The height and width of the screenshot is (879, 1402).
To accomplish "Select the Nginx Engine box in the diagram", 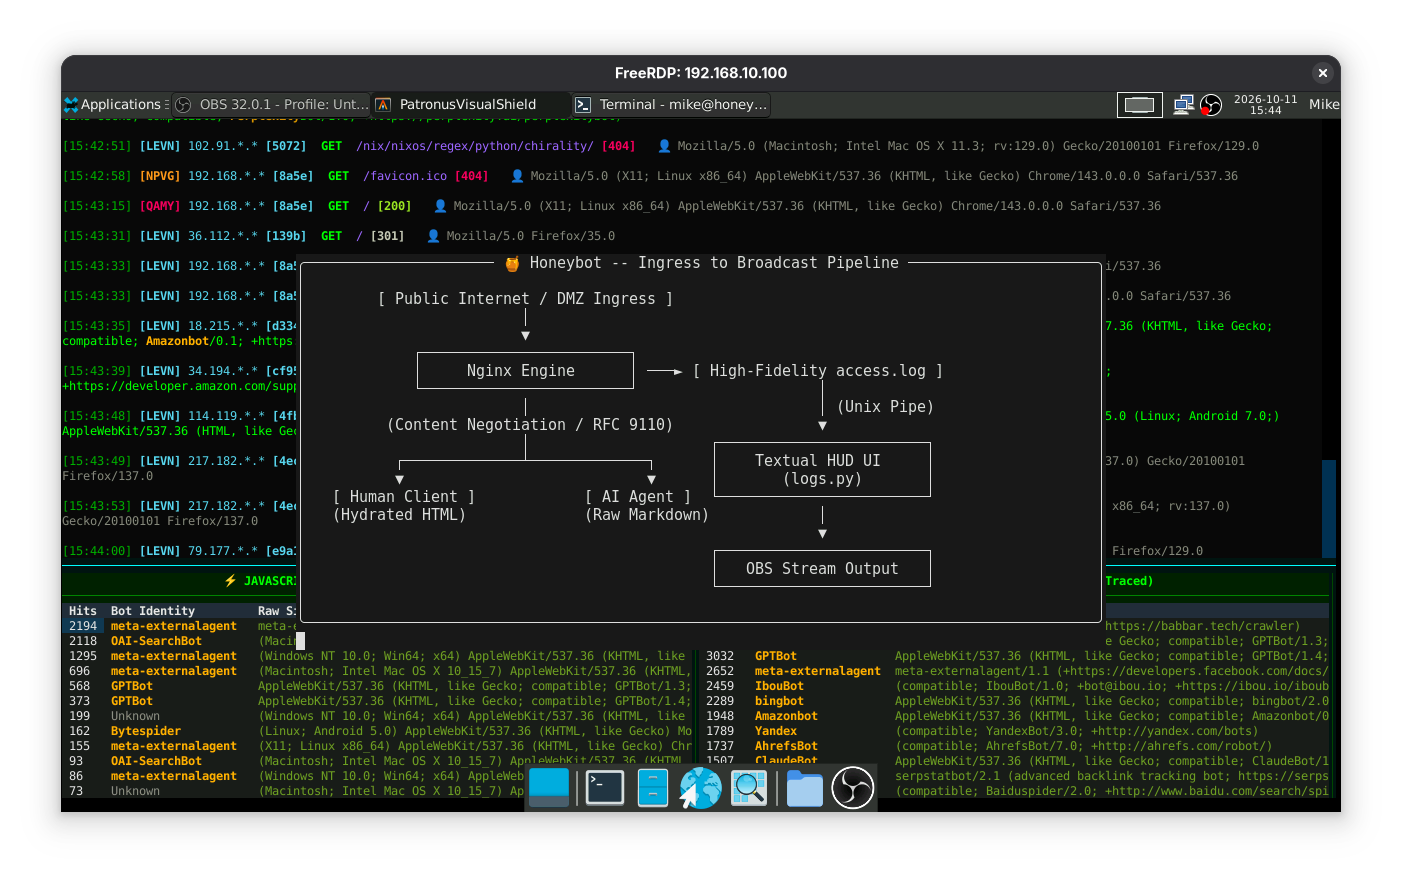I will click(525, 370).
